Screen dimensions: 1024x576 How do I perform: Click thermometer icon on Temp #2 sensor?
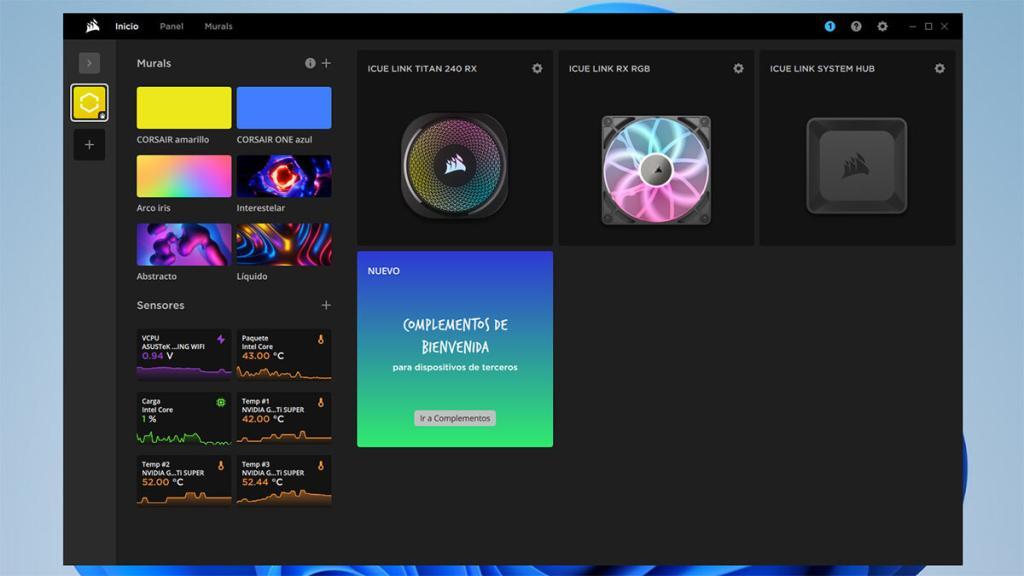pos(221,466)
